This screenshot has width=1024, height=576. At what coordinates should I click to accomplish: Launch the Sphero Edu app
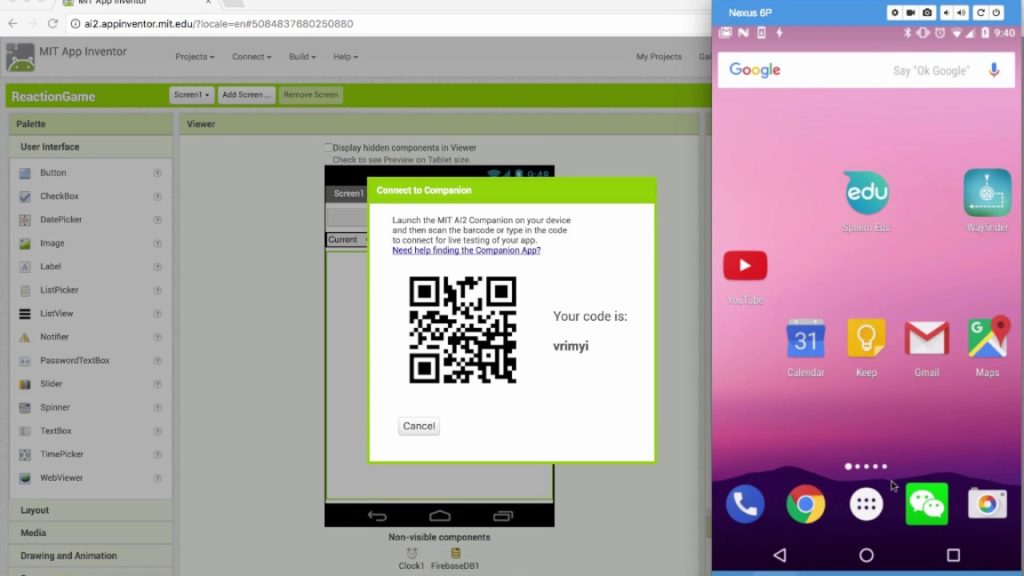pyautogui.click(x=866, y=193)
